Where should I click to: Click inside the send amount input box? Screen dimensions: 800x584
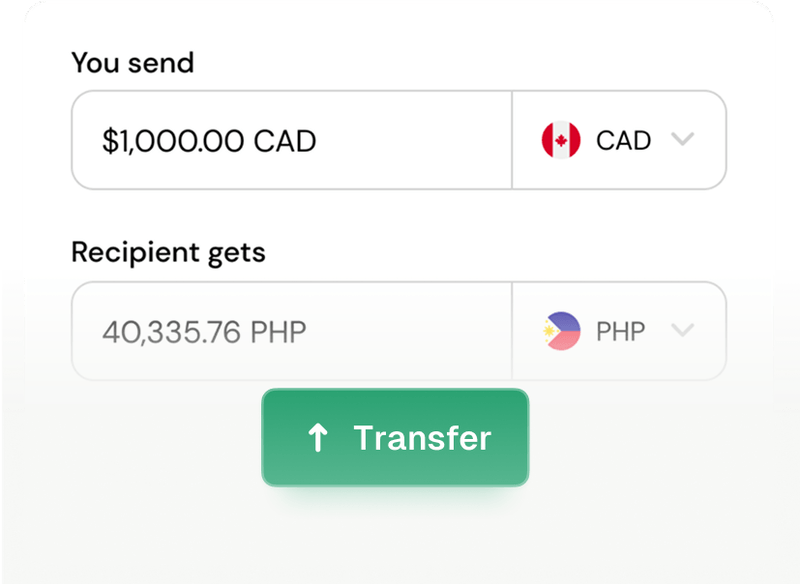coord(290,140)
